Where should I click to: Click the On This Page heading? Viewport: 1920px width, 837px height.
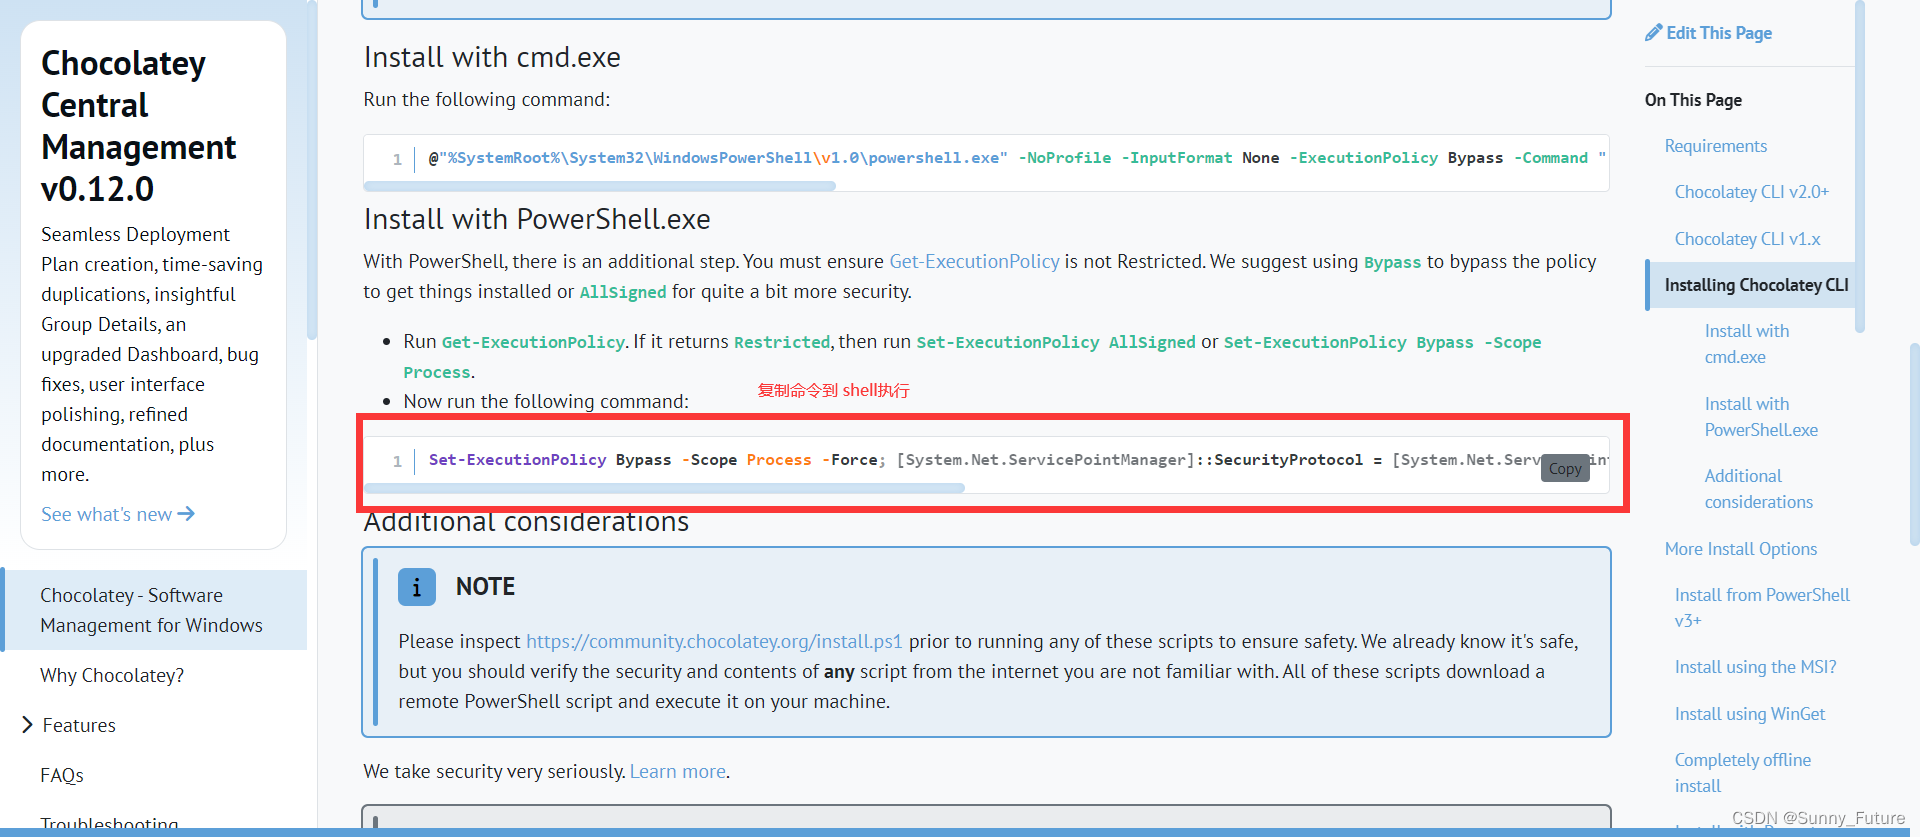point(1693,100)
